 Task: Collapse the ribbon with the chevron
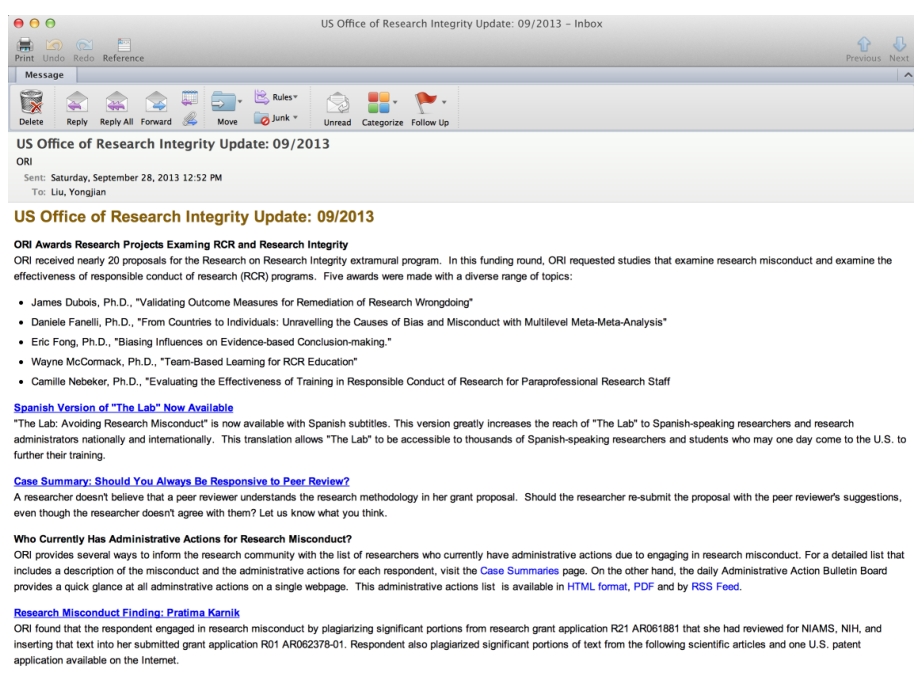908,75
